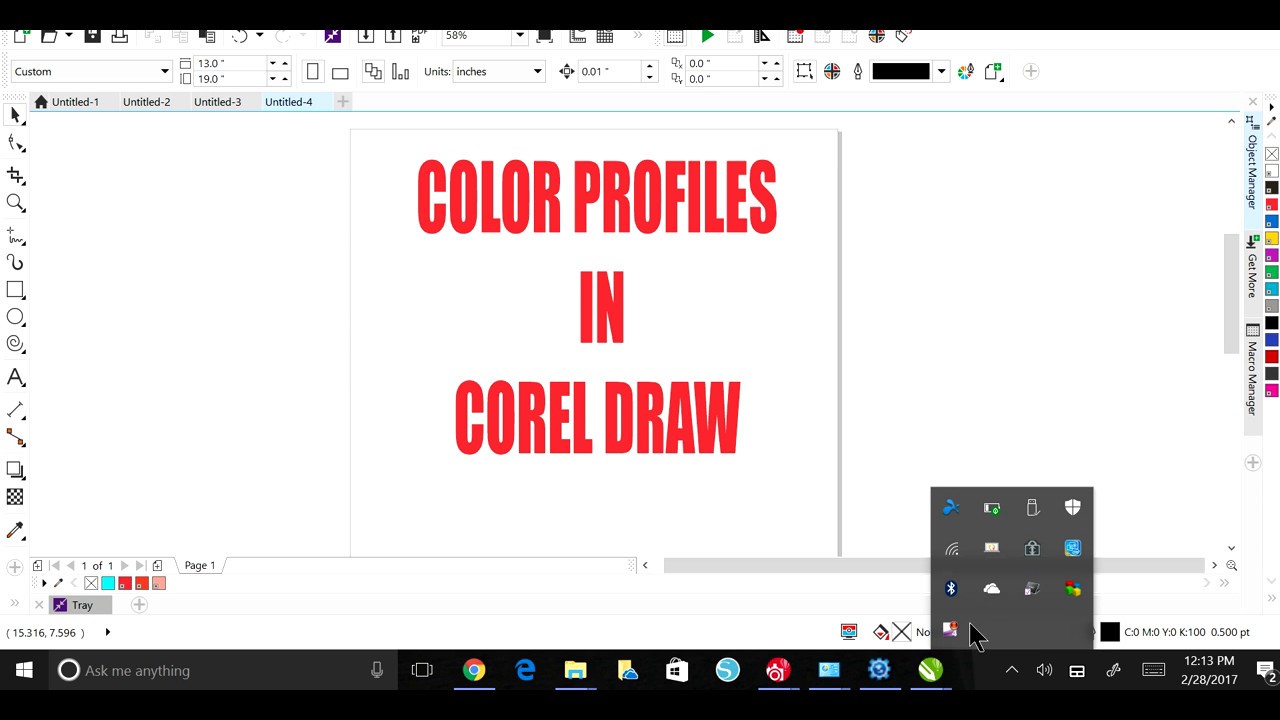The width and height of the screenshot is (1280, 720).
Task: Select the Freehand drawing tool
Action: pos(15,236)
